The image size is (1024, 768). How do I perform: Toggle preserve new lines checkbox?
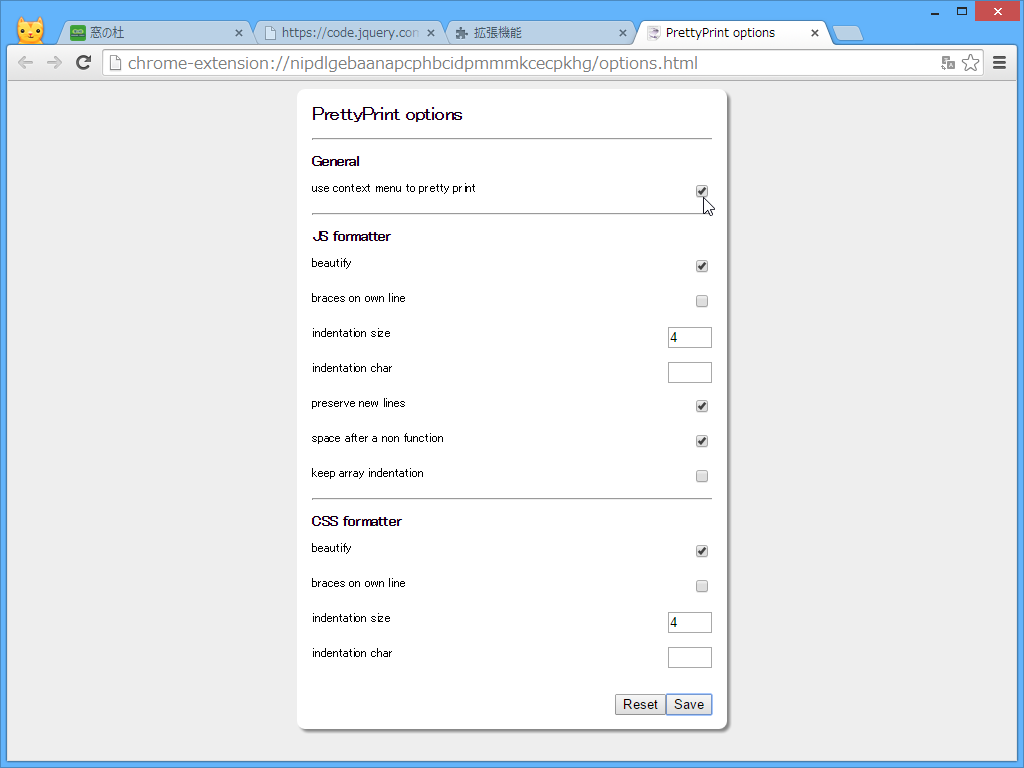(702, 406)
